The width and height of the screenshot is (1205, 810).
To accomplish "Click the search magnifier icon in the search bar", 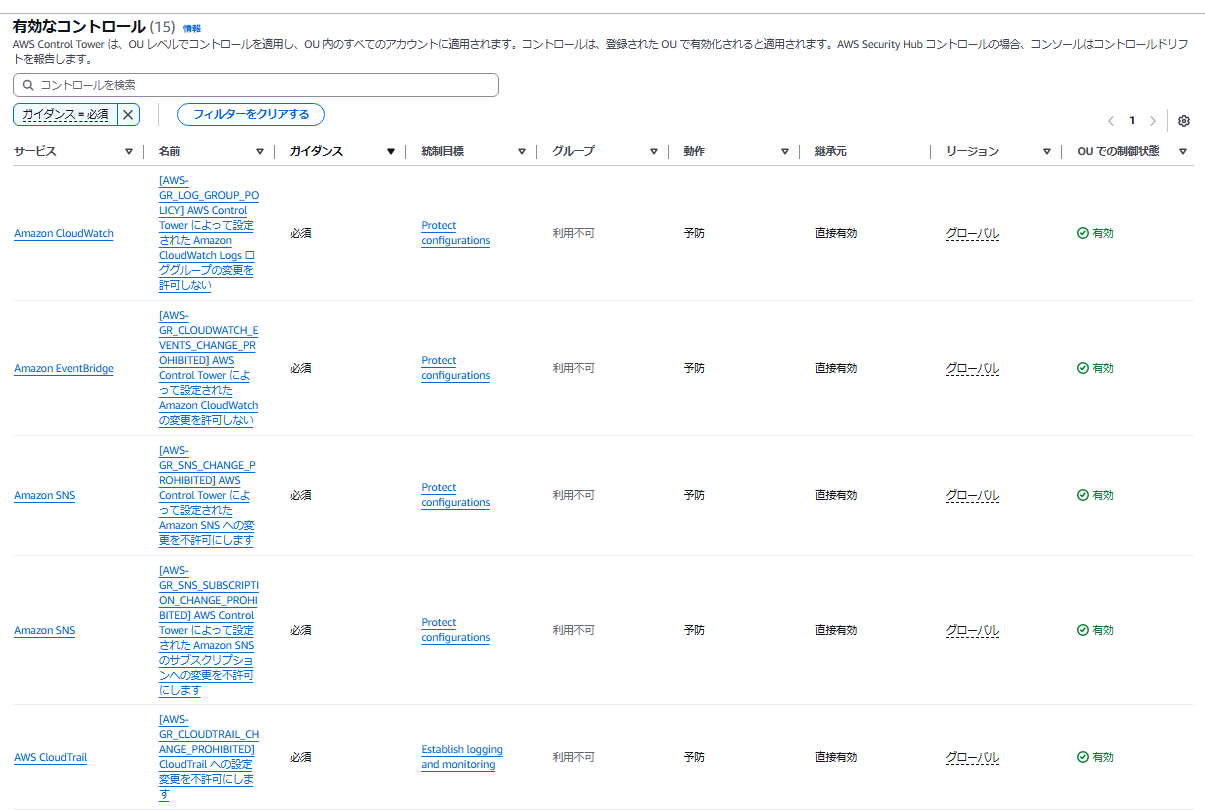I will (27, 85).
